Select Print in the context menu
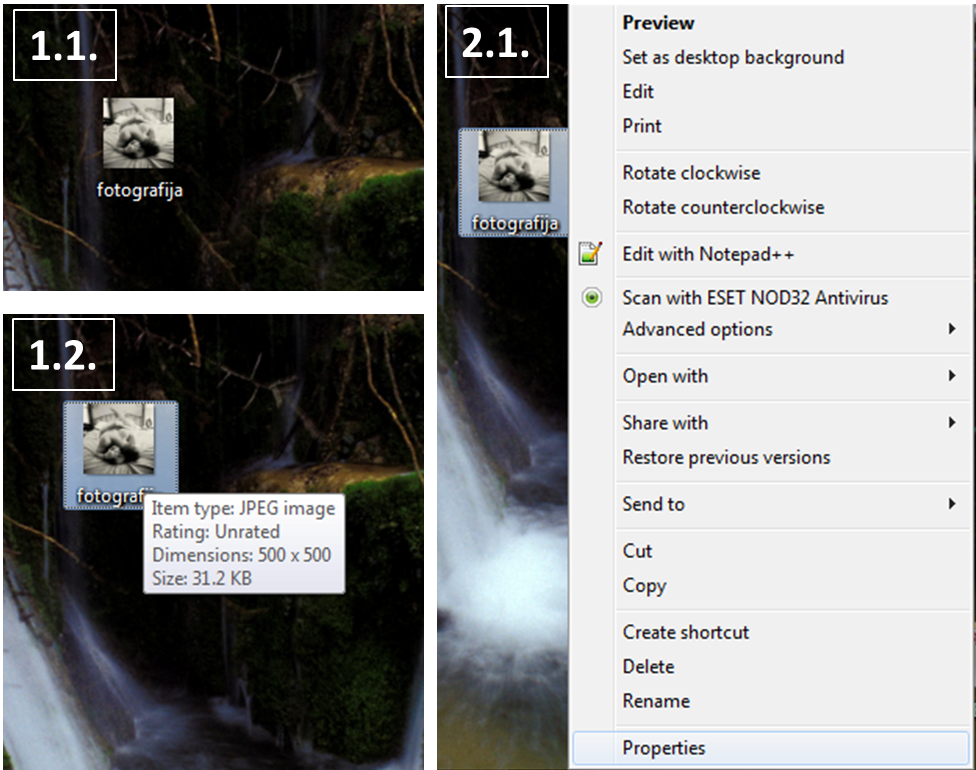 click(642, 126)
